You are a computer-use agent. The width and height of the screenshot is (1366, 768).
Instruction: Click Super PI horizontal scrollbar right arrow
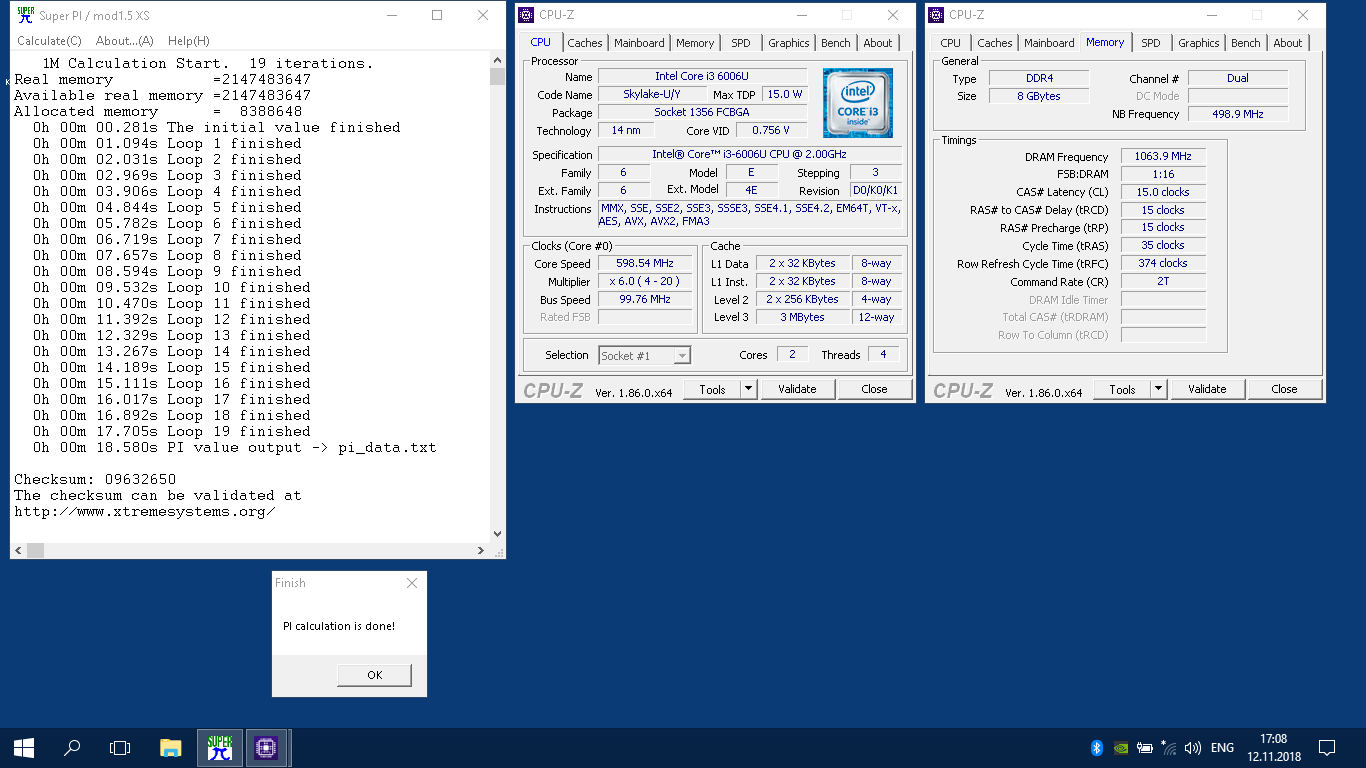482,551
